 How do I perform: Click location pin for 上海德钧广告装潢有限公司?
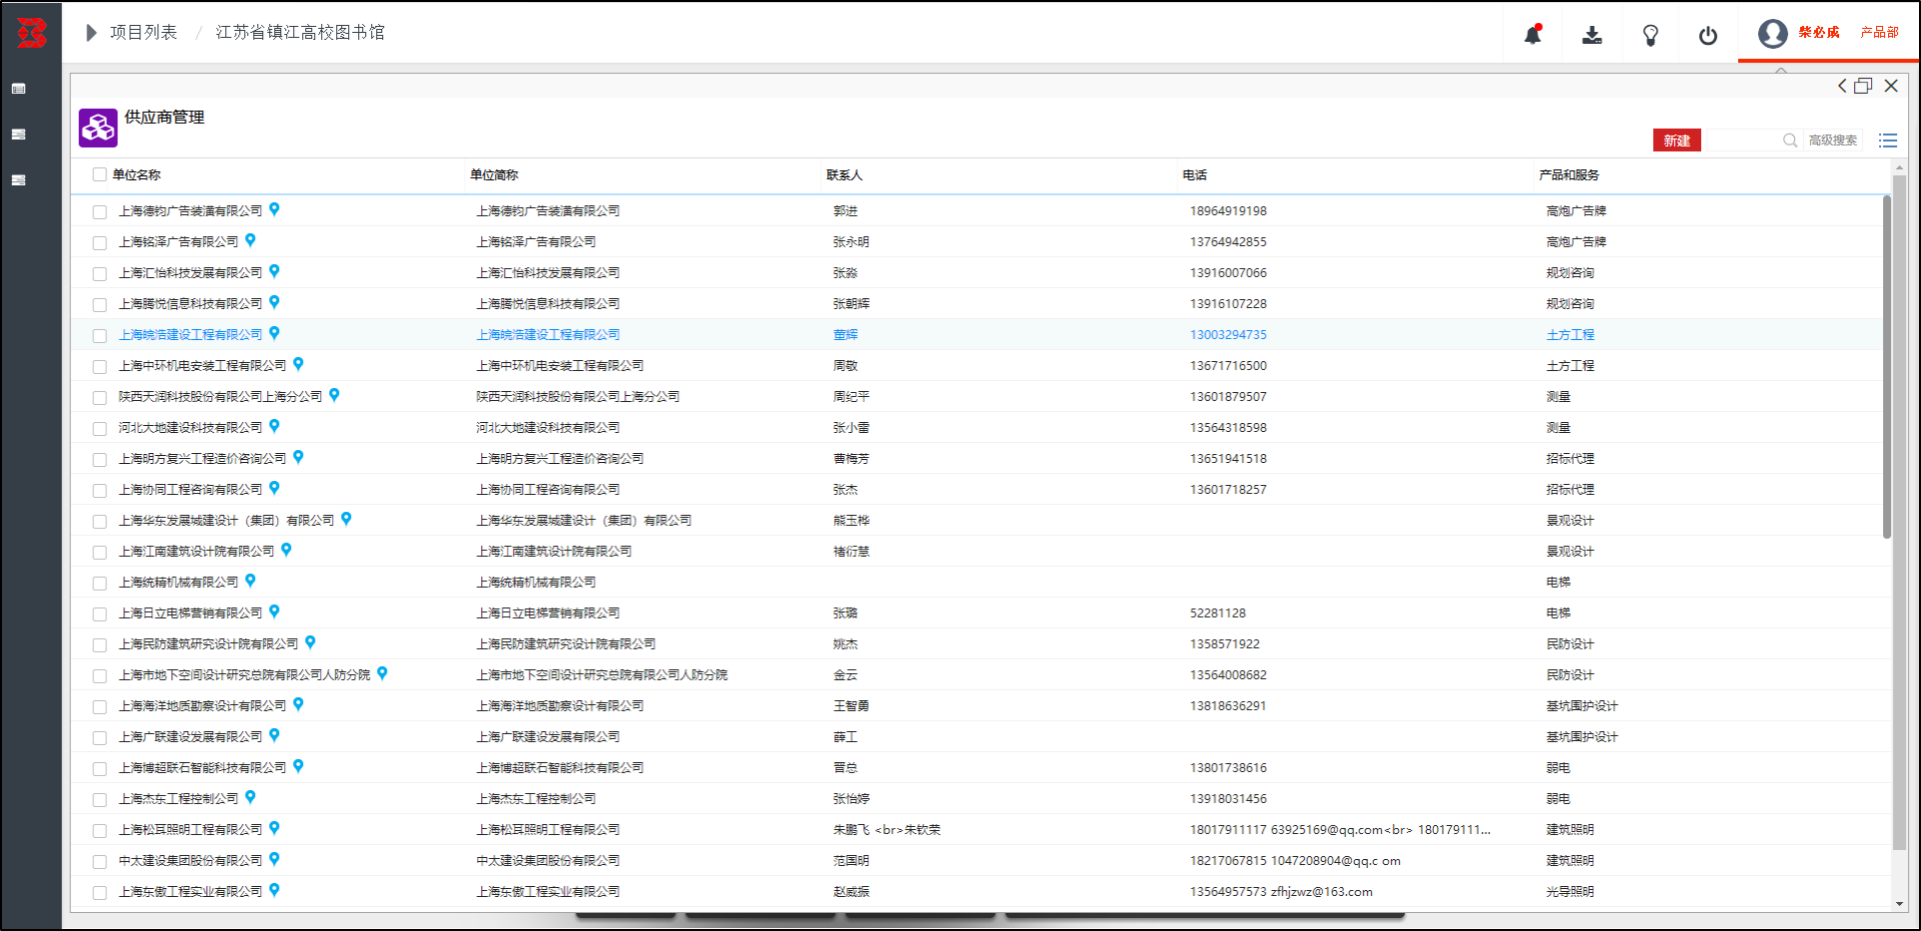274,210
